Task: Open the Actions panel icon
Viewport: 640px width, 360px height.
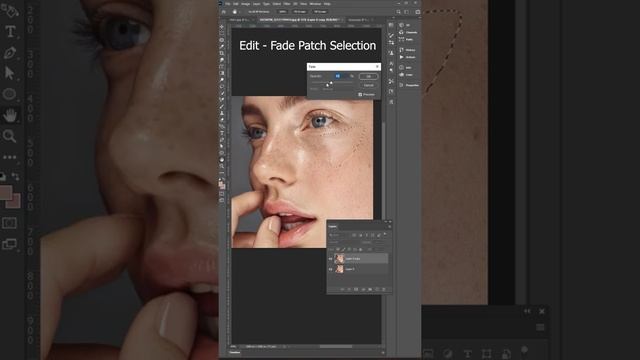Action: coord(402,57)
